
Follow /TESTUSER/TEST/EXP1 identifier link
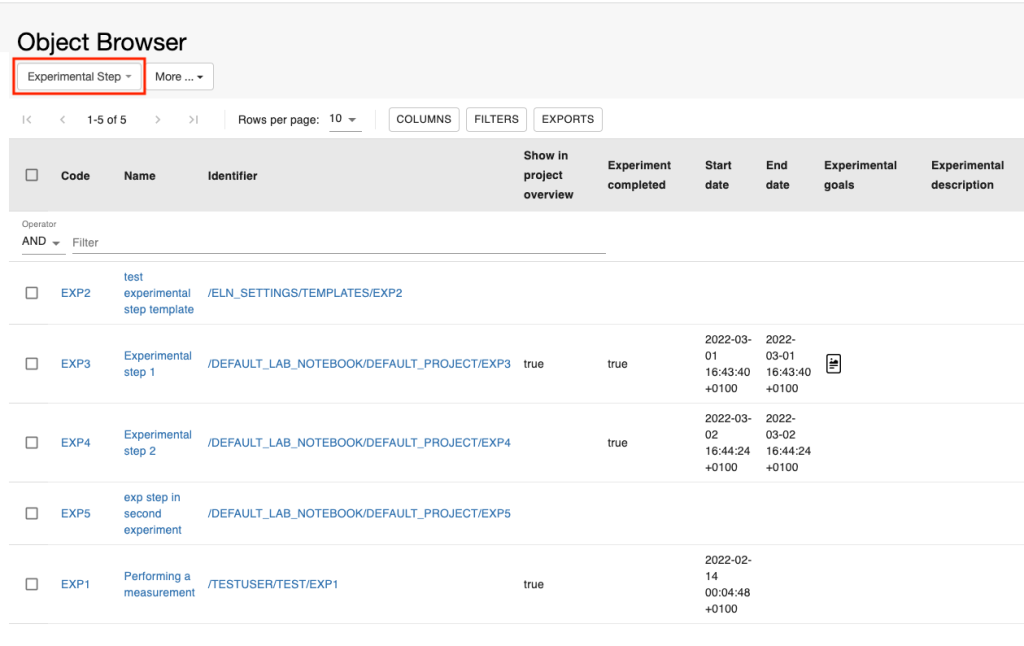(273, 584)
